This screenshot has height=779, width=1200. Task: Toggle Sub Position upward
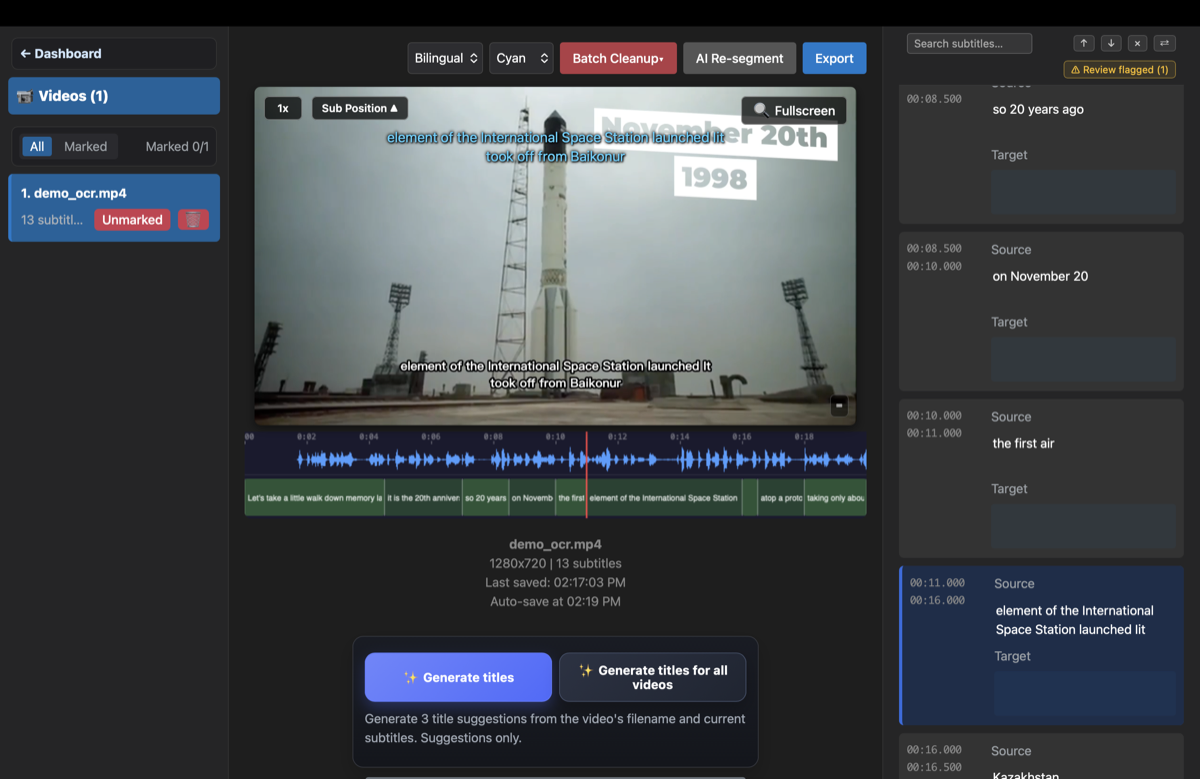click(x=359, y=108)
